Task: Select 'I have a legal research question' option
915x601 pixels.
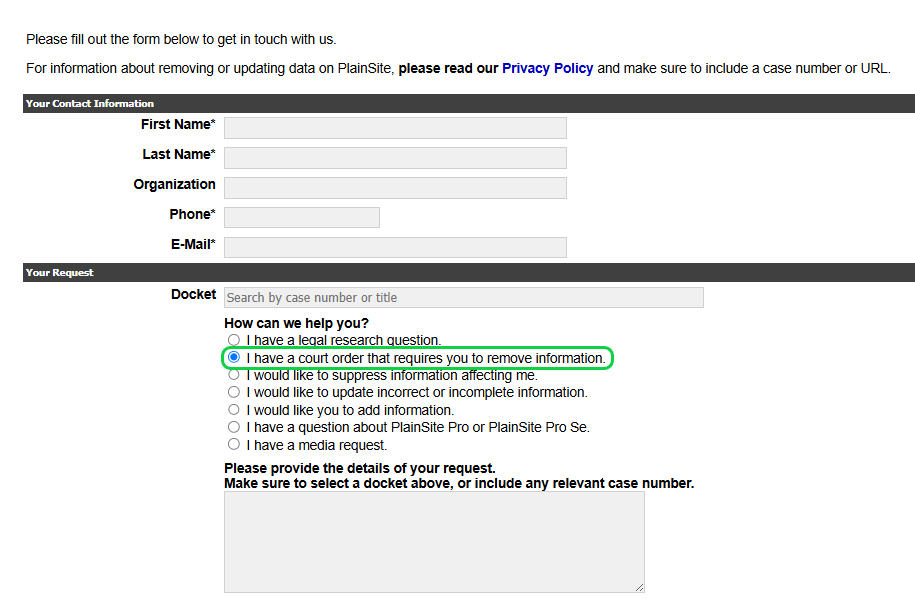Action: click(x=233, y=340)
